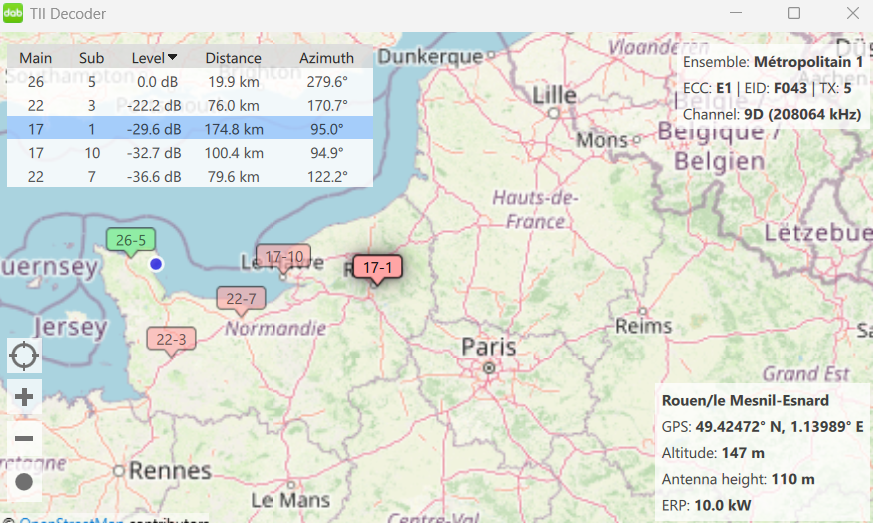
Task: Click the ERP 10.0 kW line
Action: tap(706, 505)
